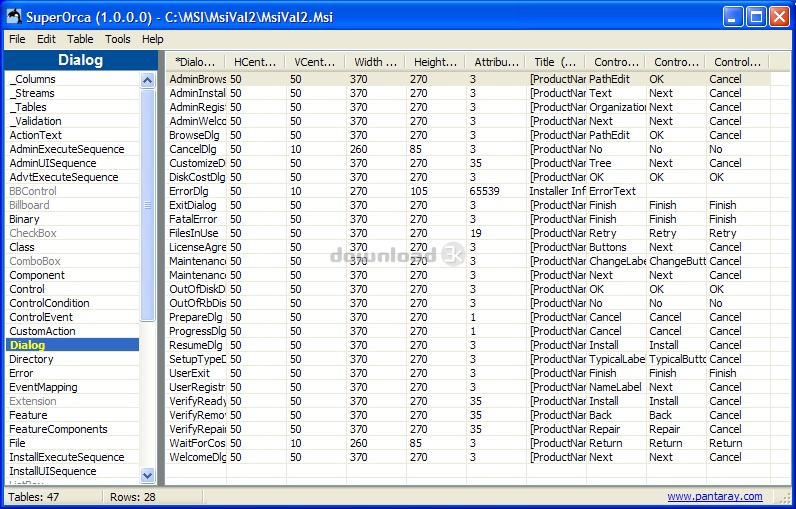The image size is (796, 509).
Task: Click the table list scrollbar thumb
Action: pyautogui.click(x=147, y=205)
